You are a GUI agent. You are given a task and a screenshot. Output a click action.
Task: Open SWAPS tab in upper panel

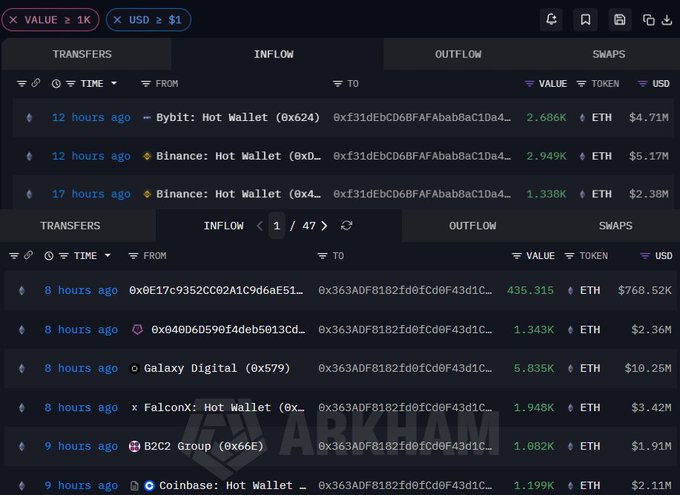609,54
